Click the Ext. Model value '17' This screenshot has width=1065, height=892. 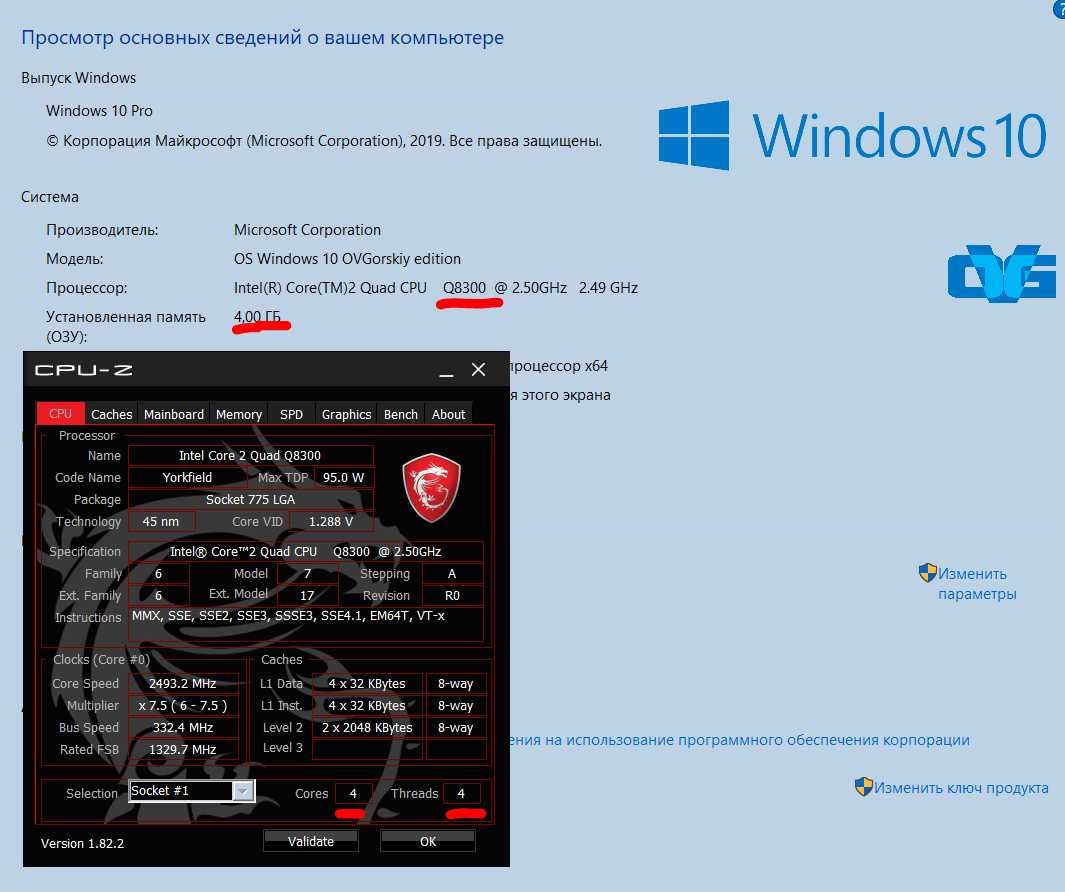(308, 596)
